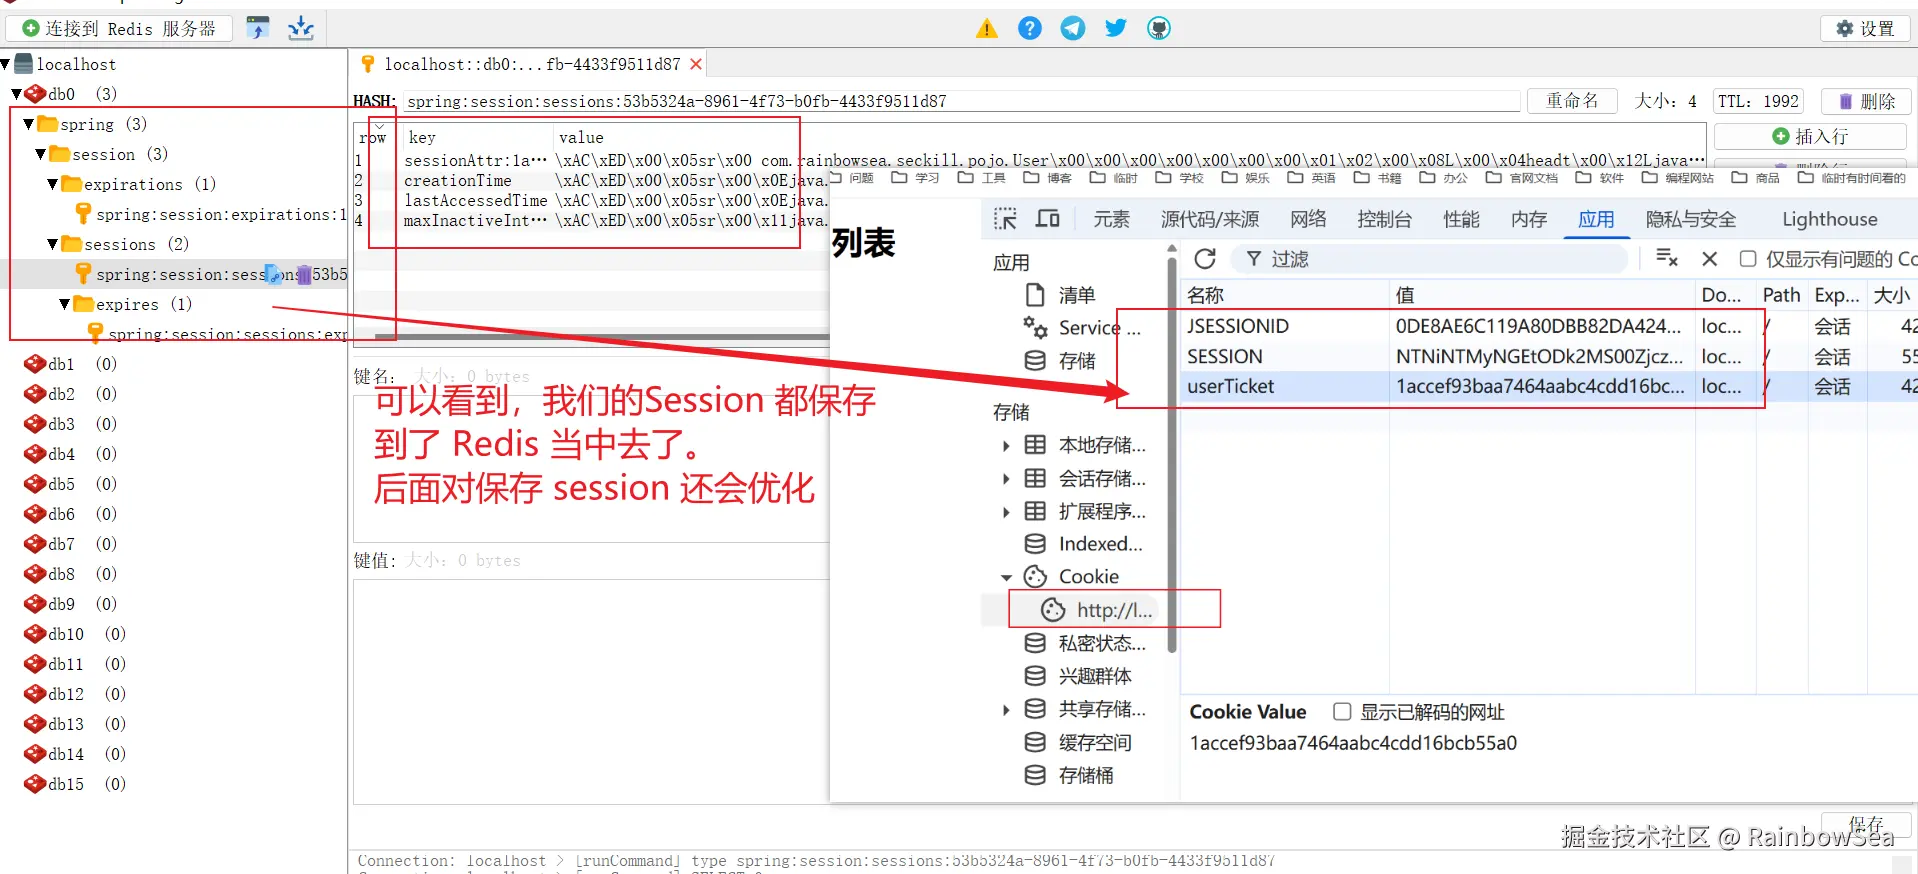
Task: Enable the show decoded URL checkbox
Action: [x=1342, y=712]
